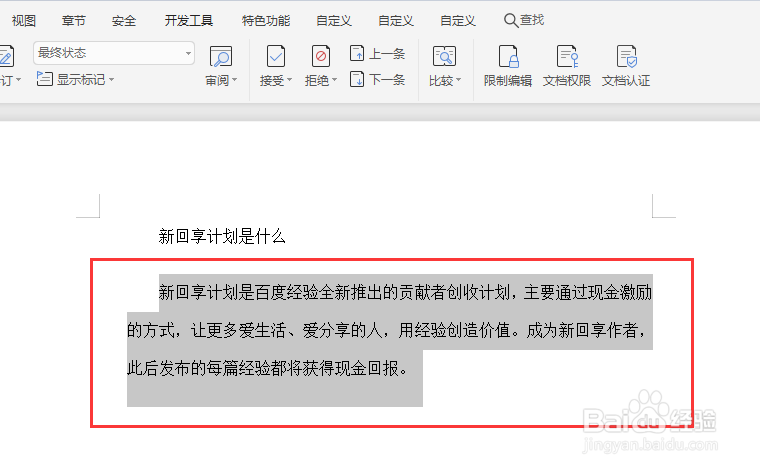
Task: Open the first 自定义 tab
Action: [x=333, y=20]
